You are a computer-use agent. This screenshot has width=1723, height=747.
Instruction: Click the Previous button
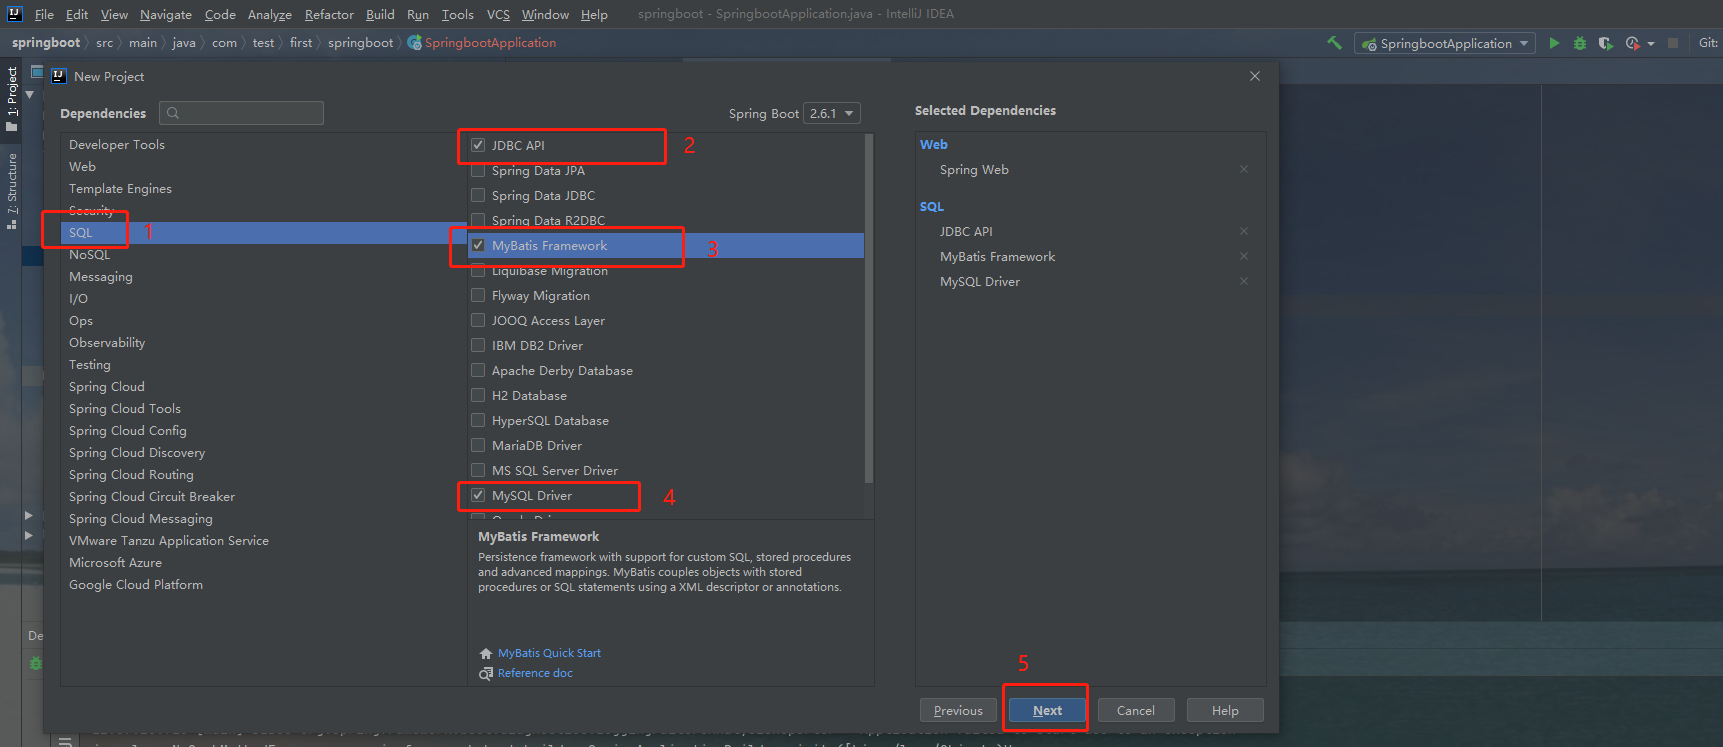(x=958, y=710)
